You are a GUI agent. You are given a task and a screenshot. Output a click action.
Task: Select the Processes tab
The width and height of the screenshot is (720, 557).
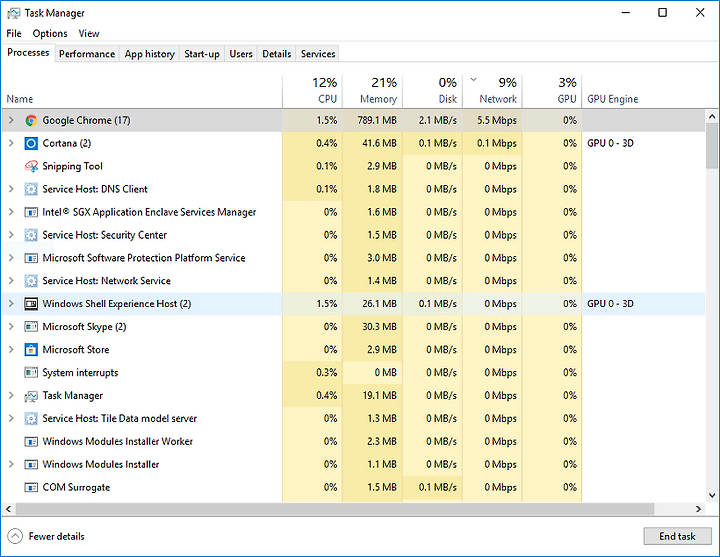point(28,53)
